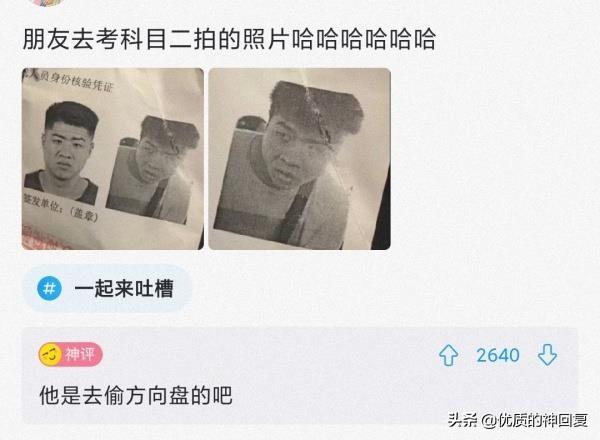Downvote the comment using the down arrow
Viewport: 600px width, 440px height.
click(547, 355)
